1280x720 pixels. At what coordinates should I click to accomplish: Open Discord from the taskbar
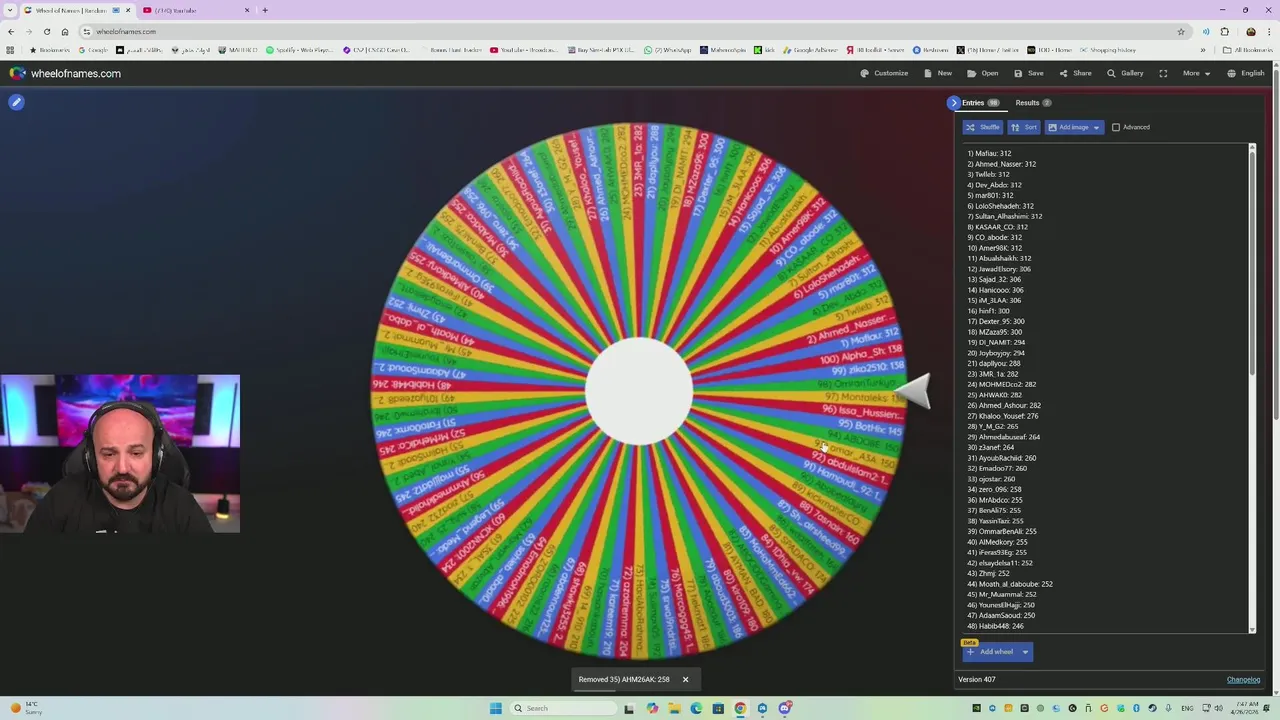click(x=784, y=708)
